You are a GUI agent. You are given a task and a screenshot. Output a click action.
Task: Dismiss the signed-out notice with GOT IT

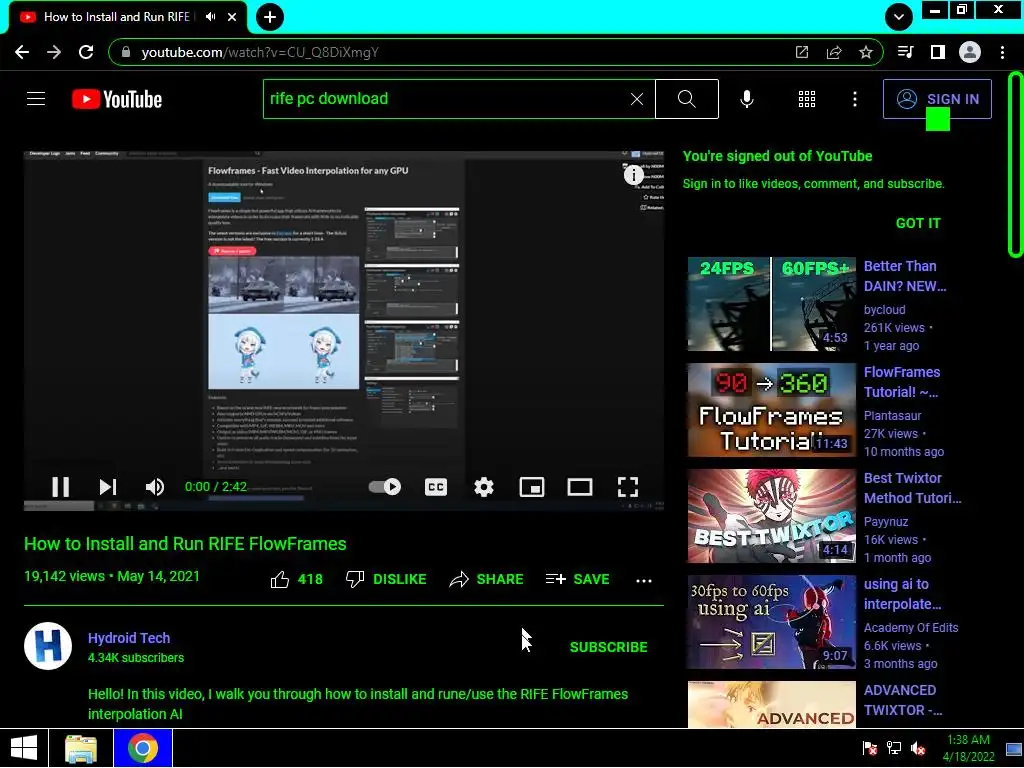point(918,223)
